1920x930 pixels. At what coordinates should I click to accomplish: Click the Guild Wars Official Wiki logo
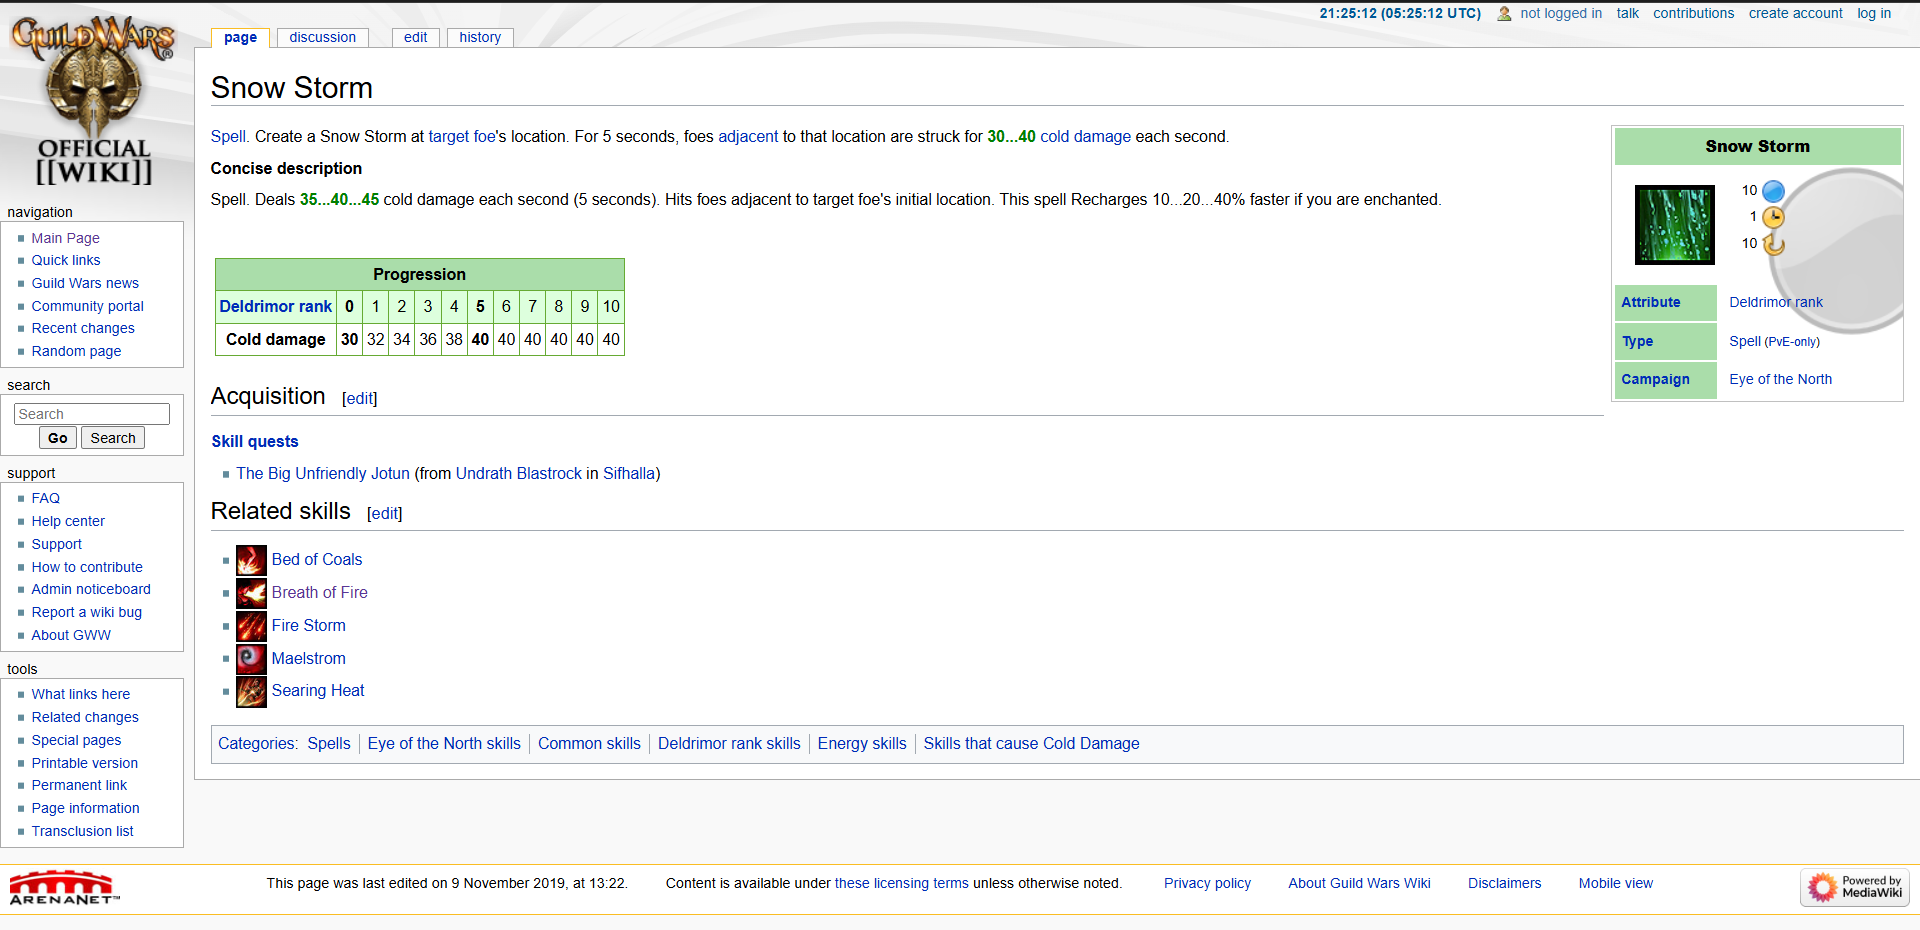coord(94,101)
